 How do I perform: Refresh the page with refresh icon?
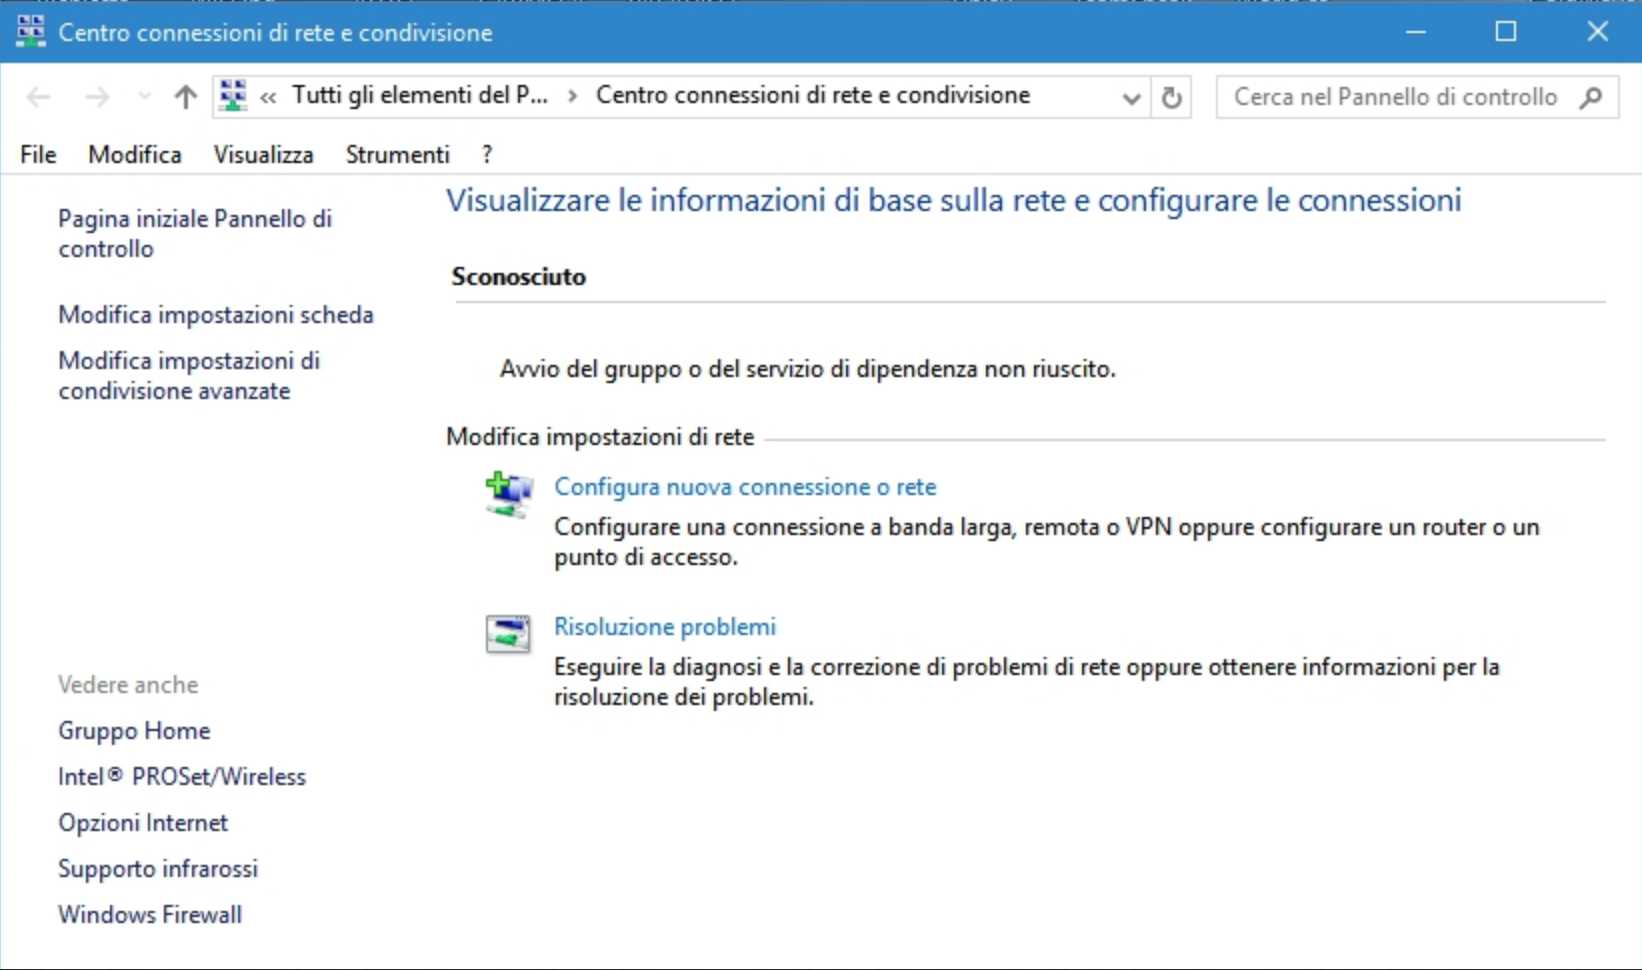click(1171, 97)
